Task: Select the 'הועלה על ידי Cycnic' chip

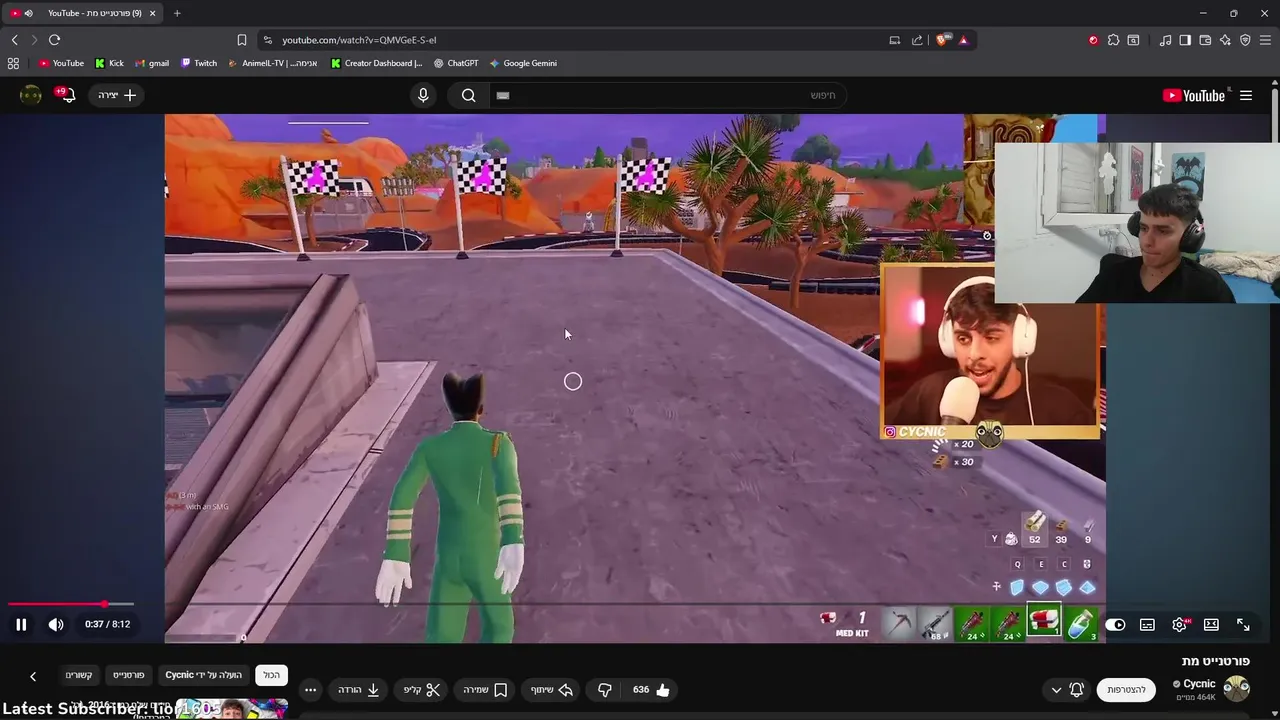Action: [204, 675]
